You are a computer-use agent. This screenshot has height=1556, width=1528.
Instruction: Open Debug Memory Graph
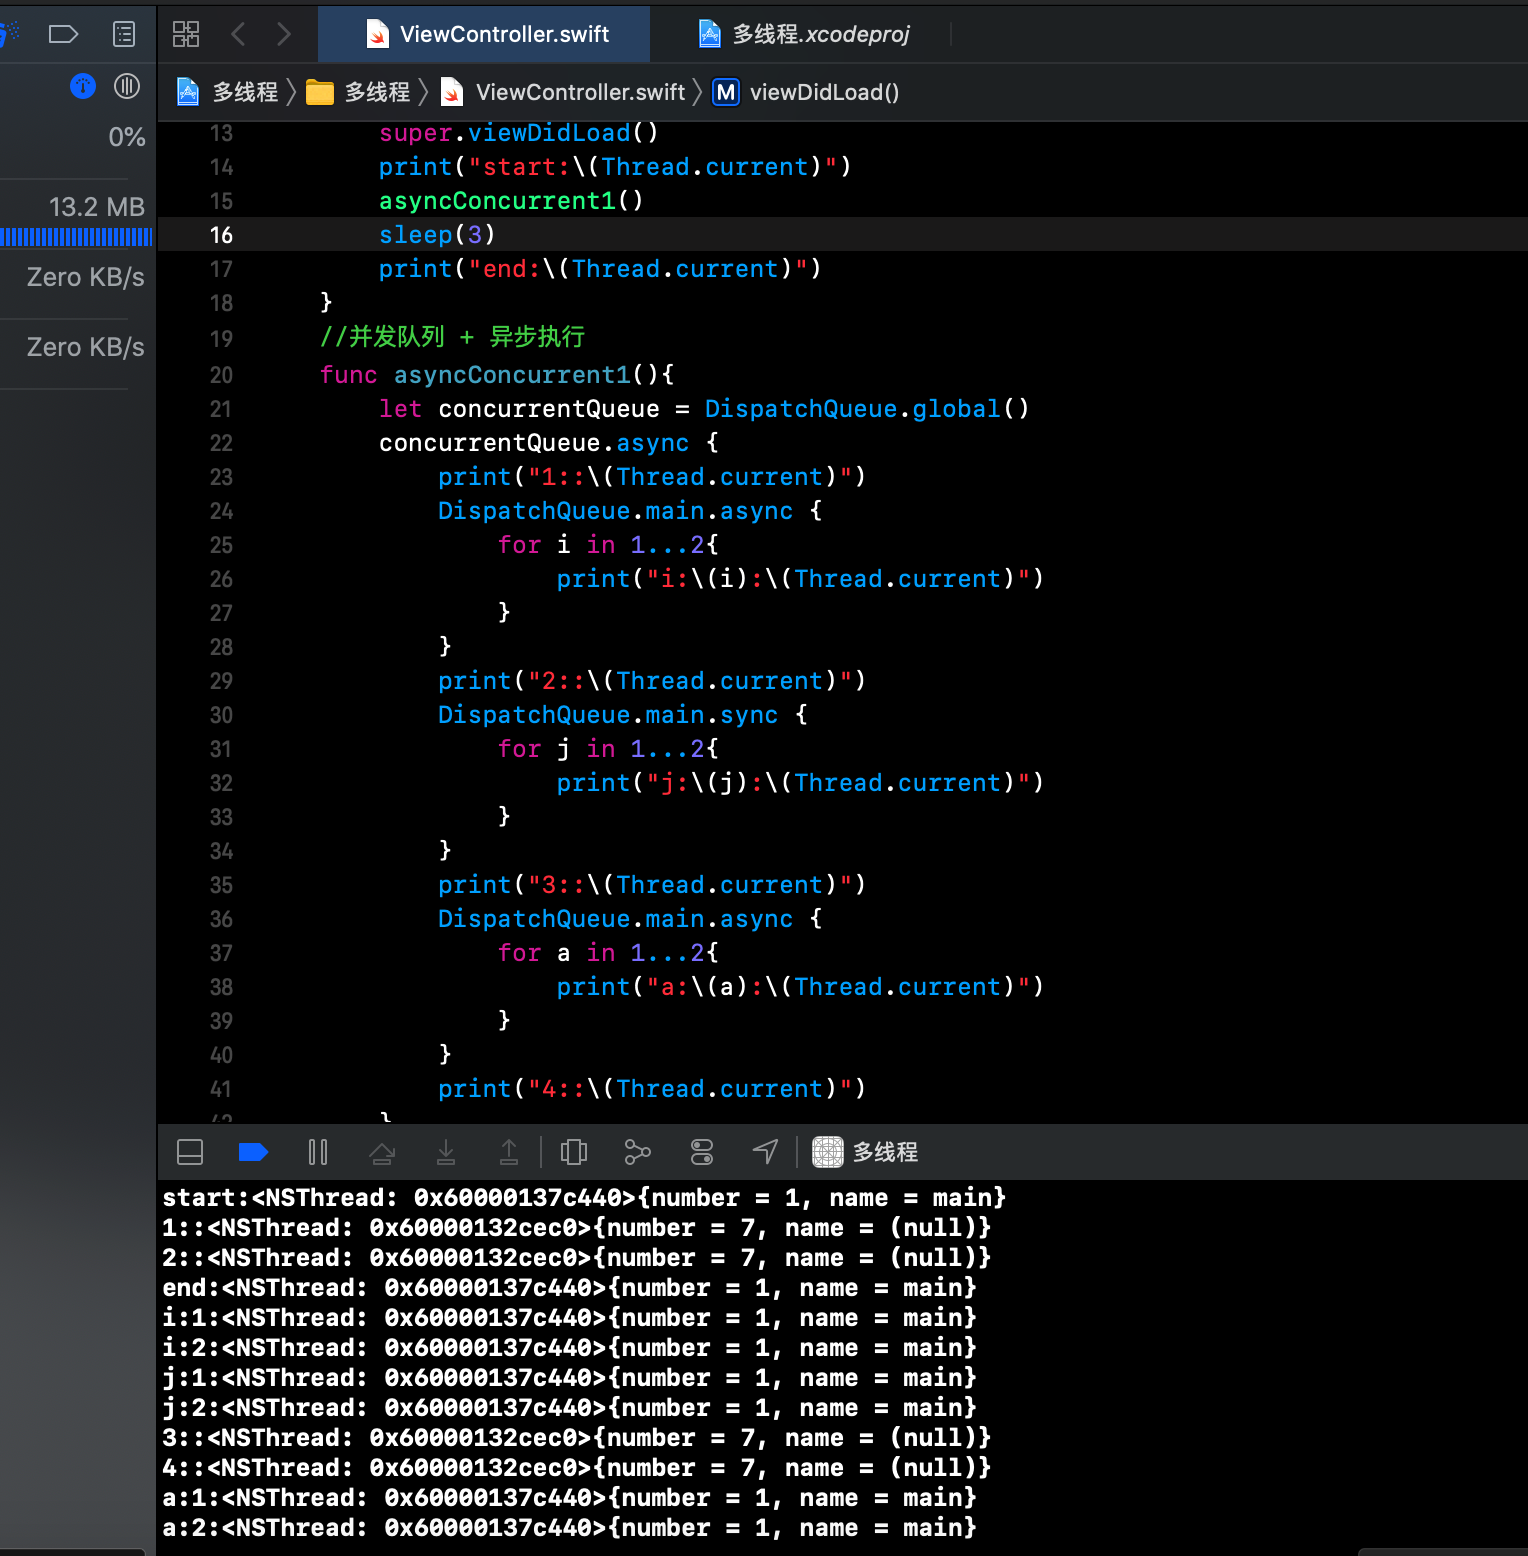coord(638,1152)
